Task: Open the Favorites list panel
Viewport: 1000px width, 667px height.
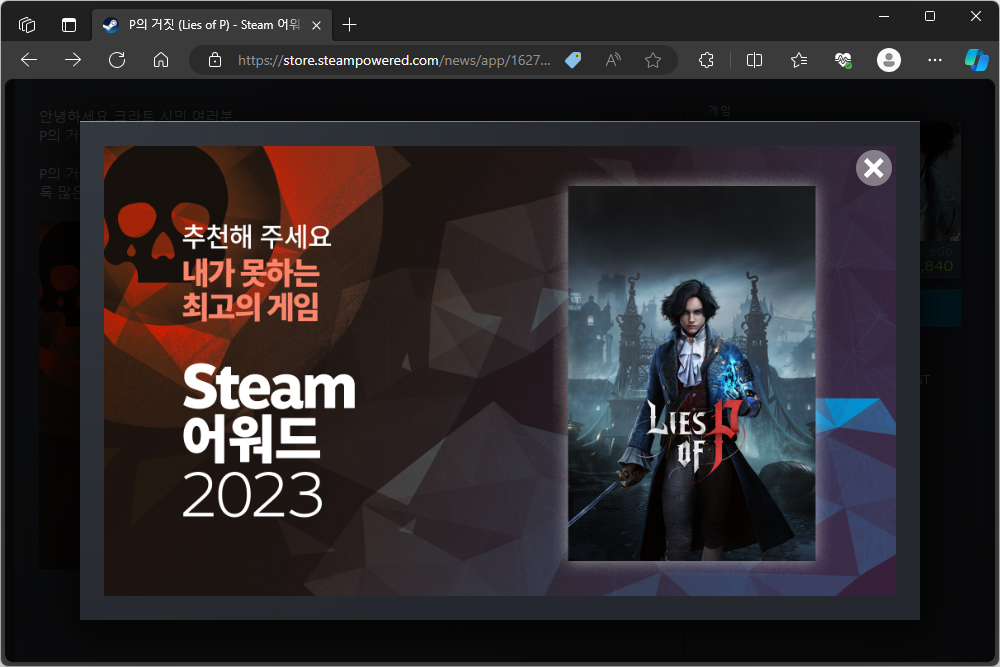Action: point(799,60)
